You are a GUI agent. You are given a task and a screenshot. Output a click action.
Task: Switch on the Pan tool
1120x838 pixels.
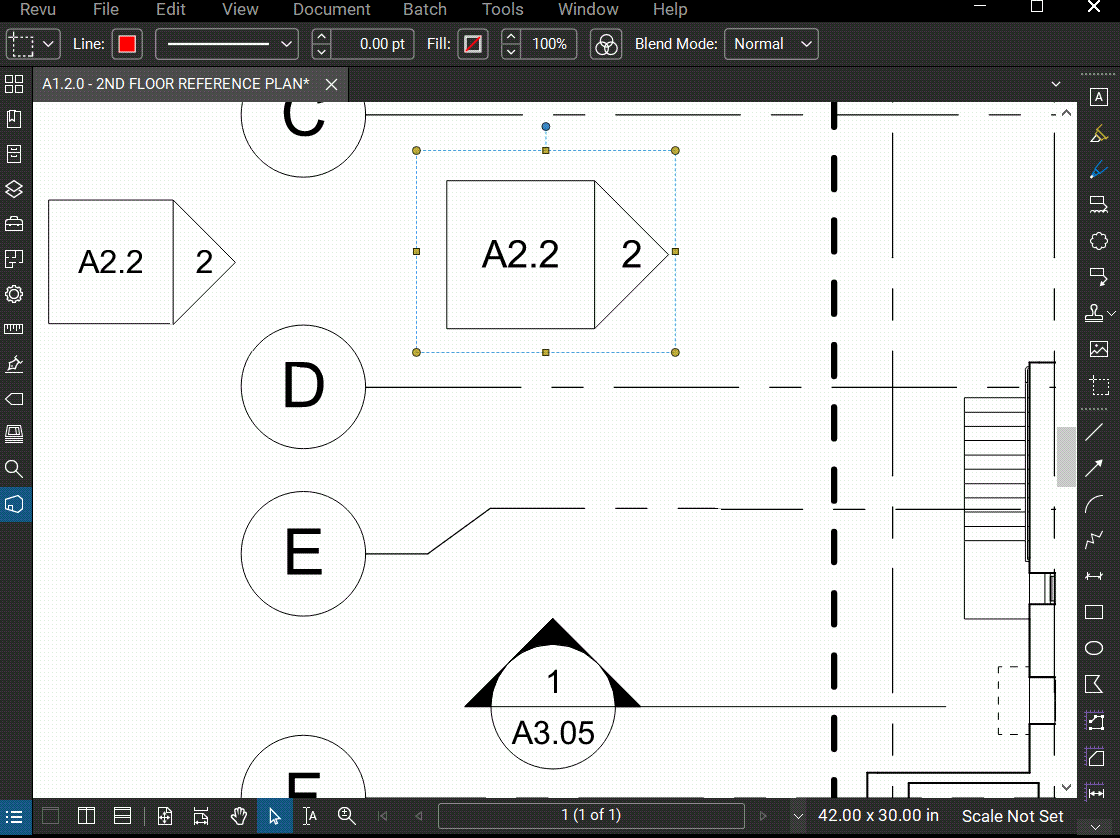[x=239, y=816]
